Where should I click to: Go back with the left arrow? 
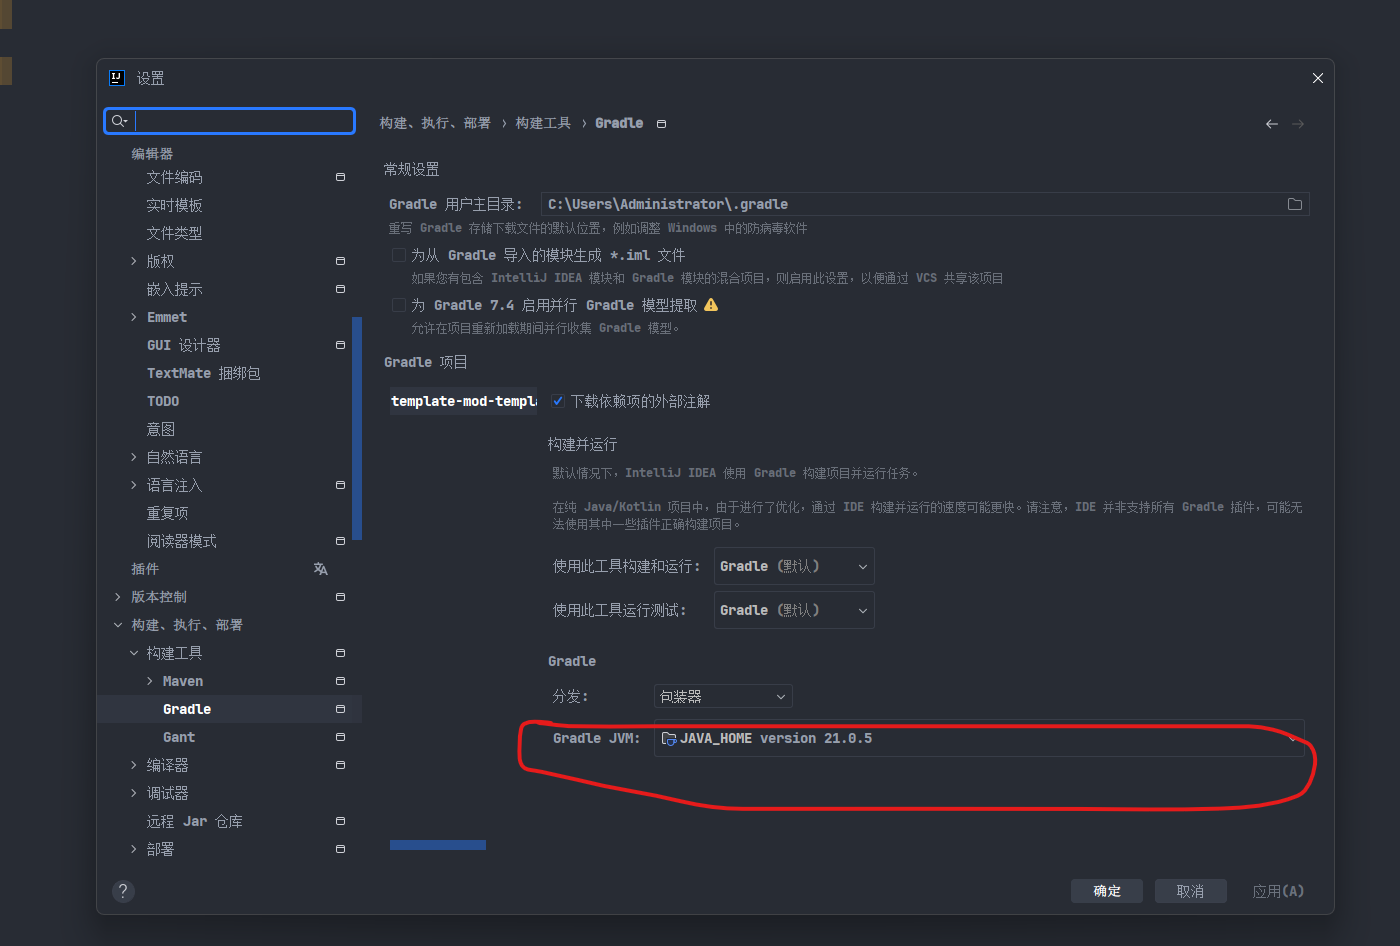coord(1272,124)
